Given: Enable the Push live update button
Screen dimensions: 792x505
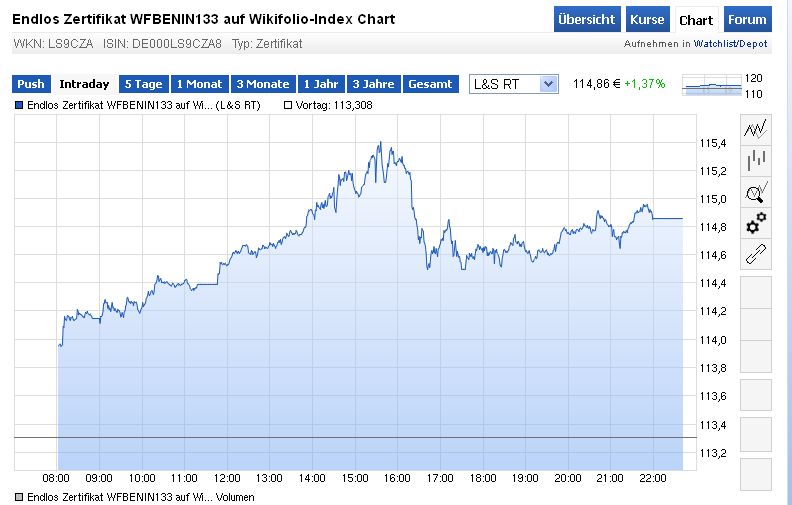Looking at the screenshot, I should (31, 85).
